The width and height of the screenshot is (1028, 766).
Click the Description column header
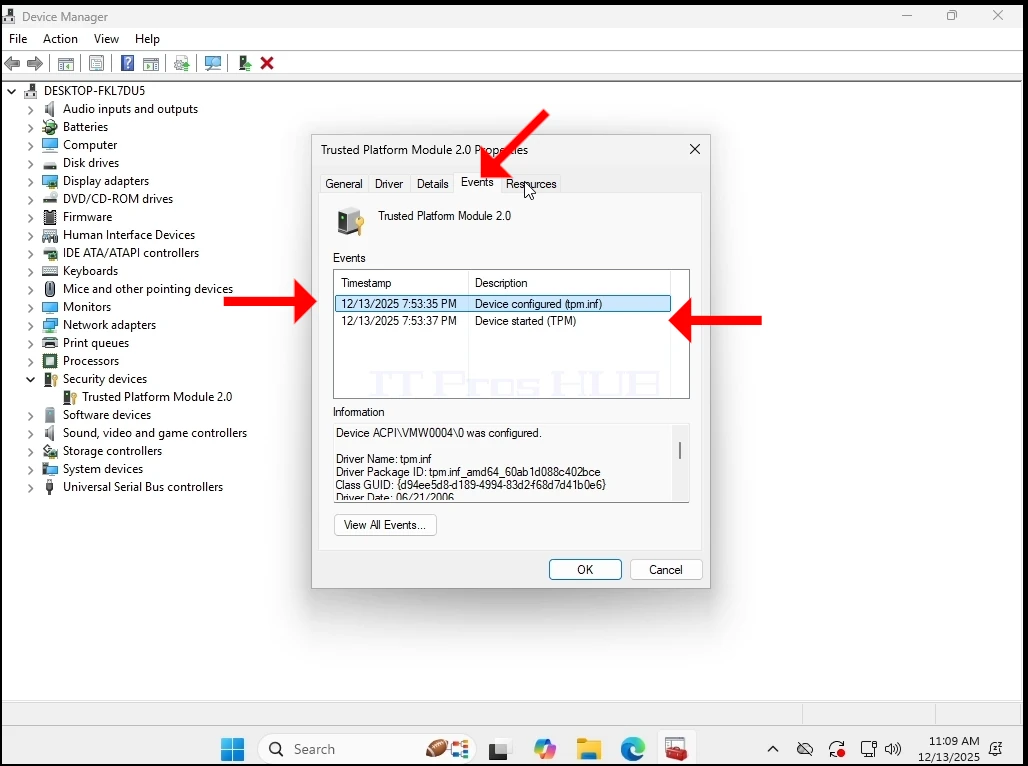pos(569,283)
